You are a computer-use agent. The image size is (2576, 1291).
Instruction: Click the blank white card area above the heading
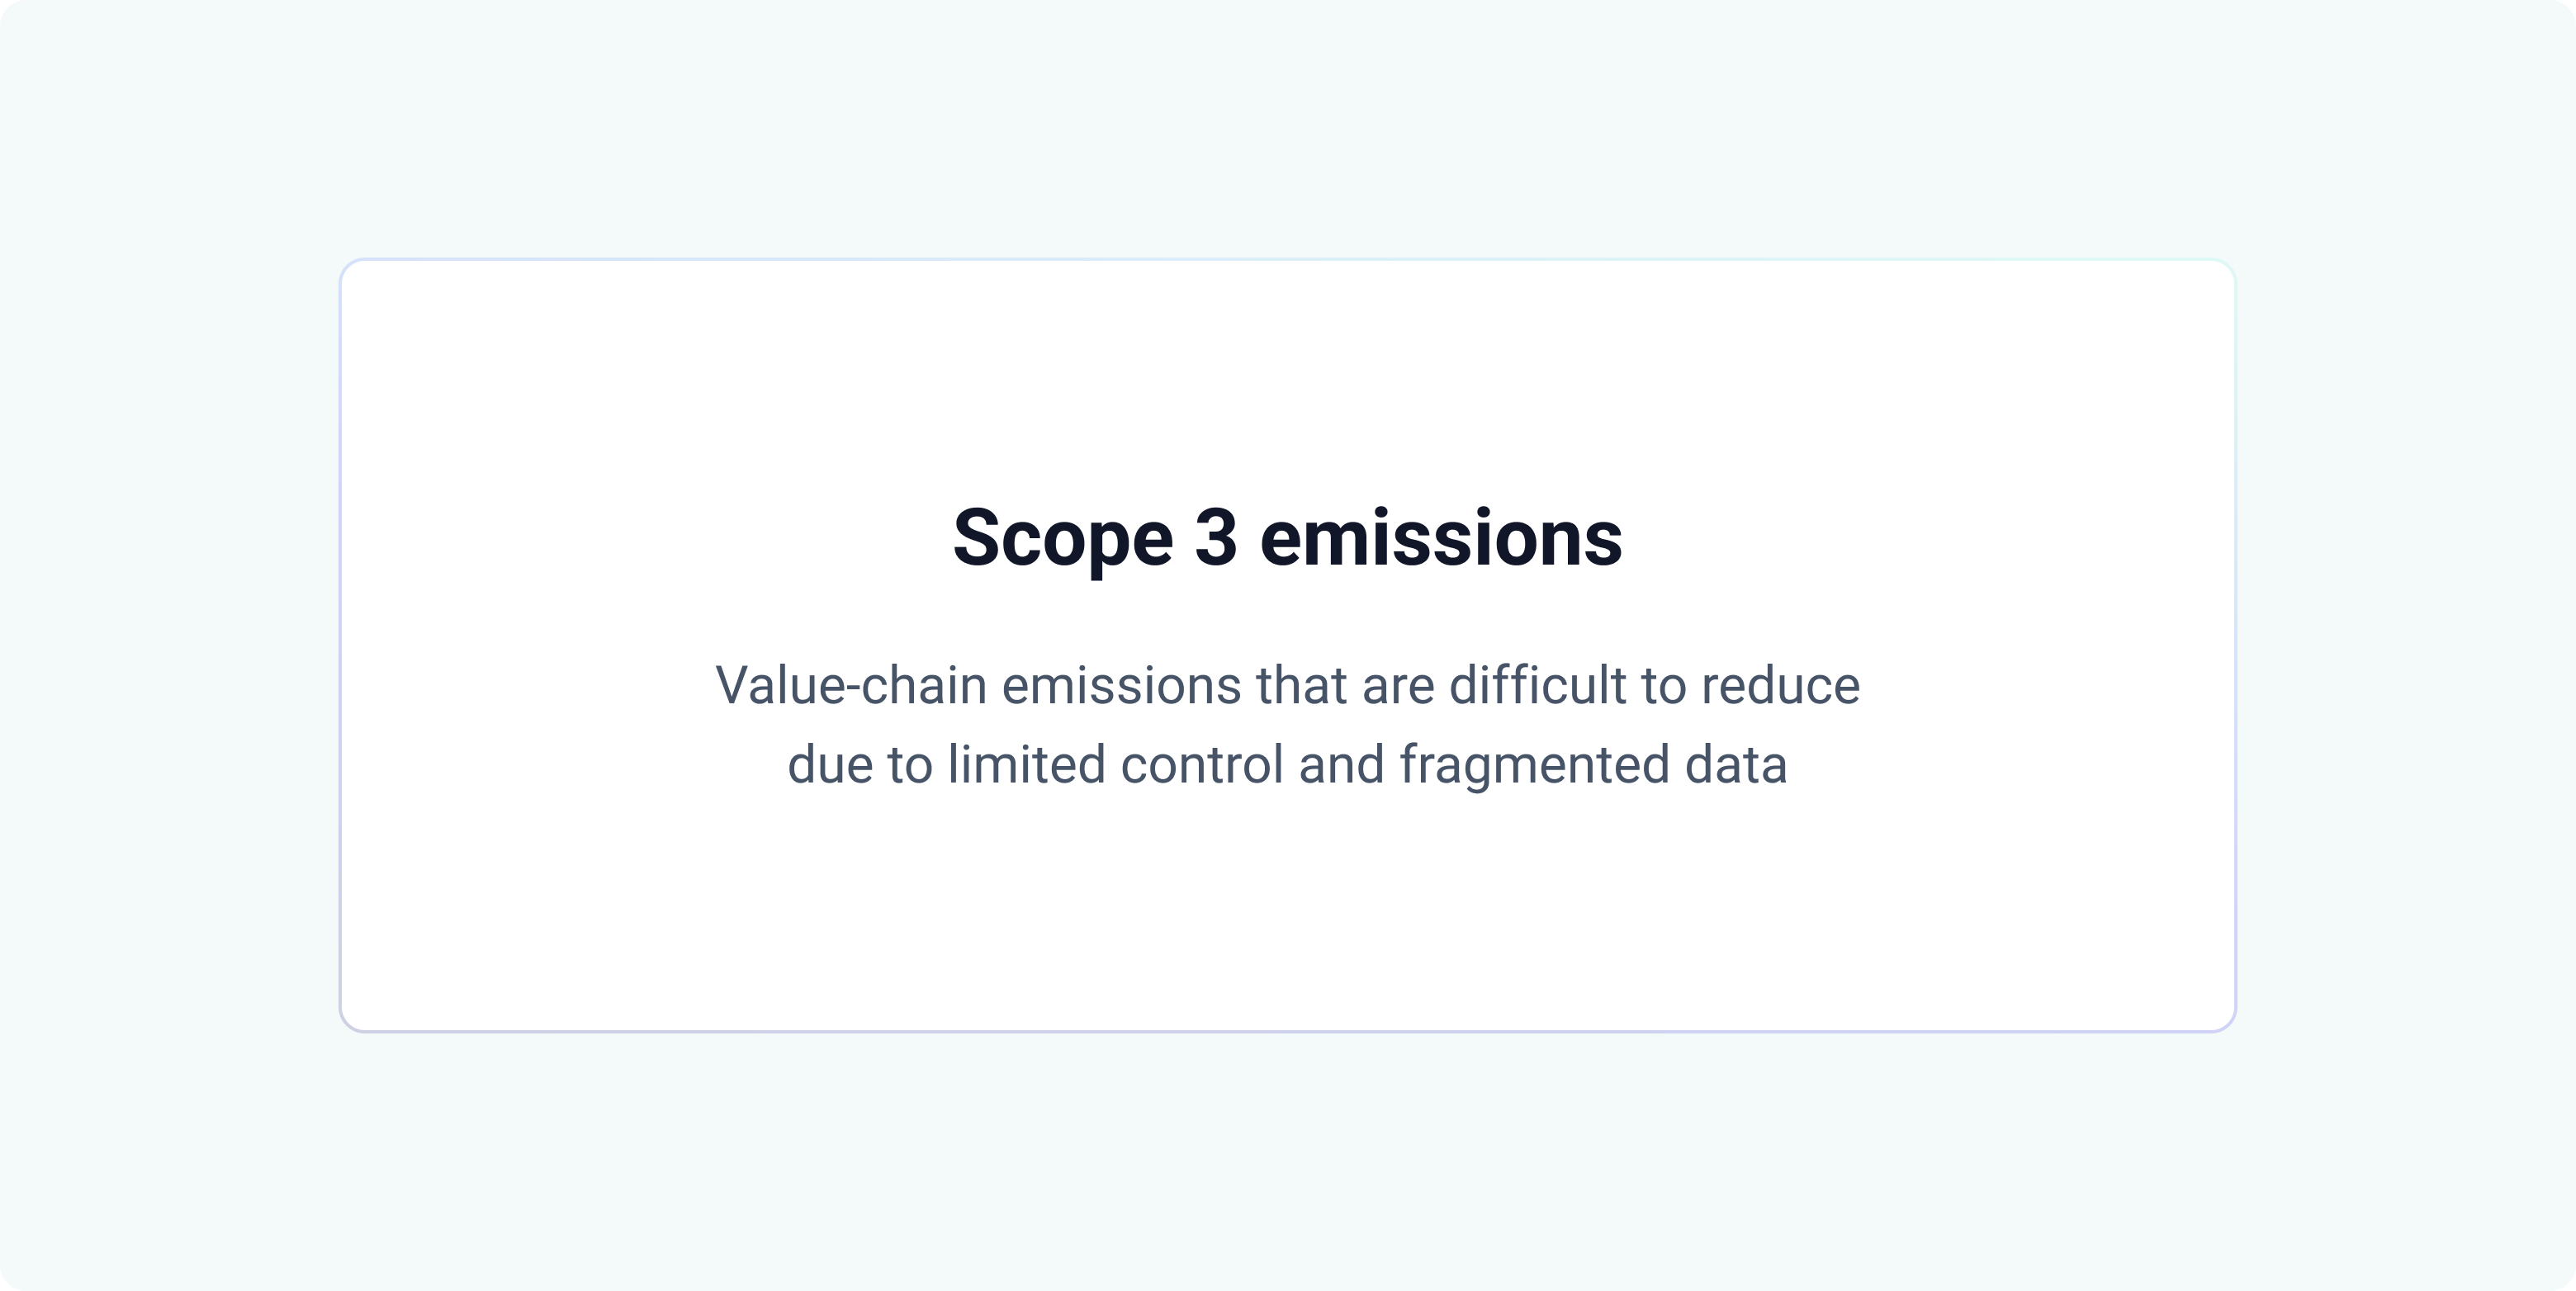point(1287,380)
